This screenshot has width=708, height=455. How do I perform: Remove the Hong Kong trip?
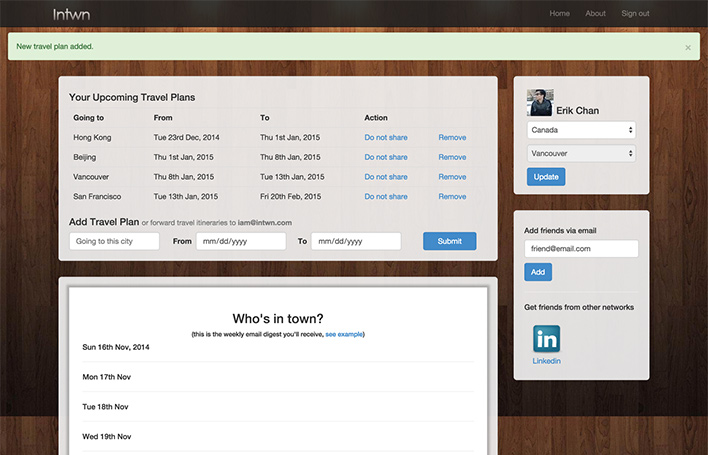(452, 137)
